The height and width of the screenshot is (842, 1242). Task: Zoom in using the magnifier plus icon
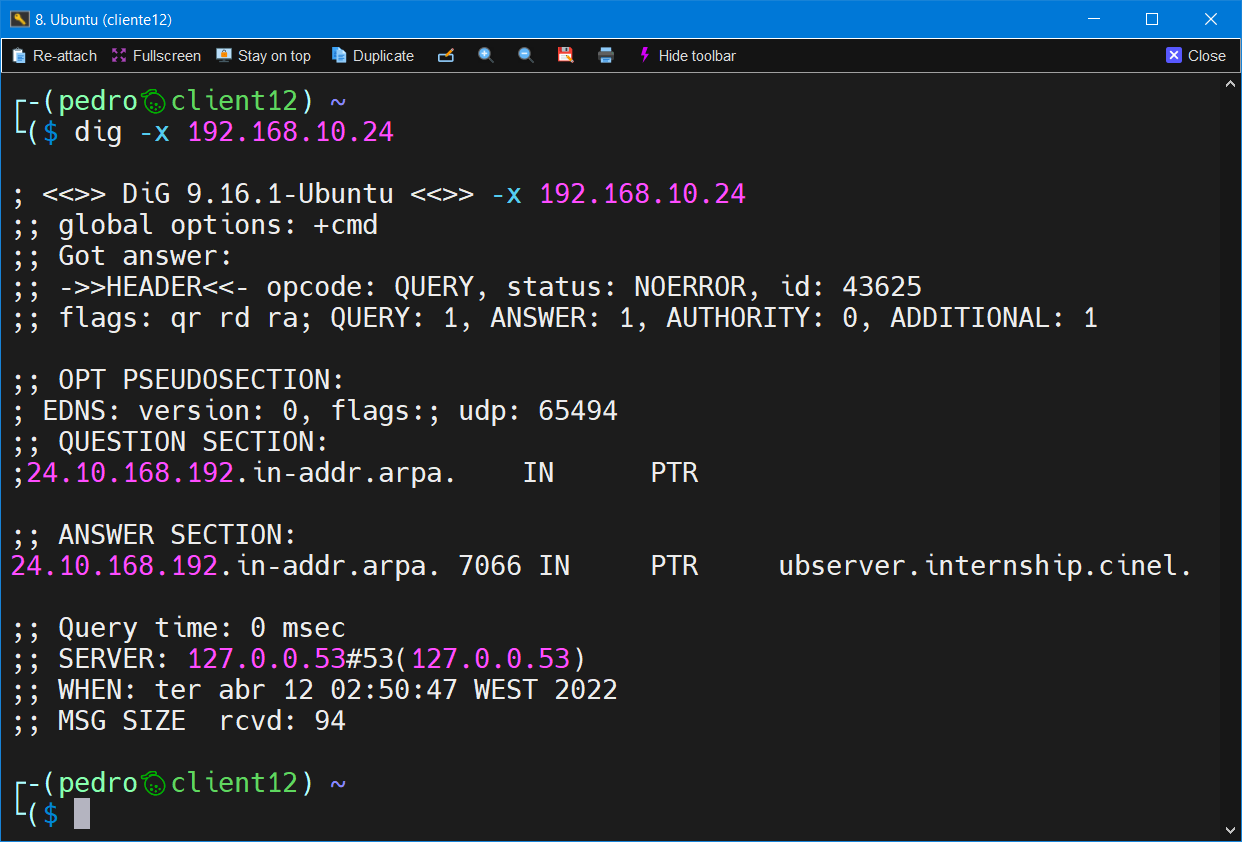(486, 56)
